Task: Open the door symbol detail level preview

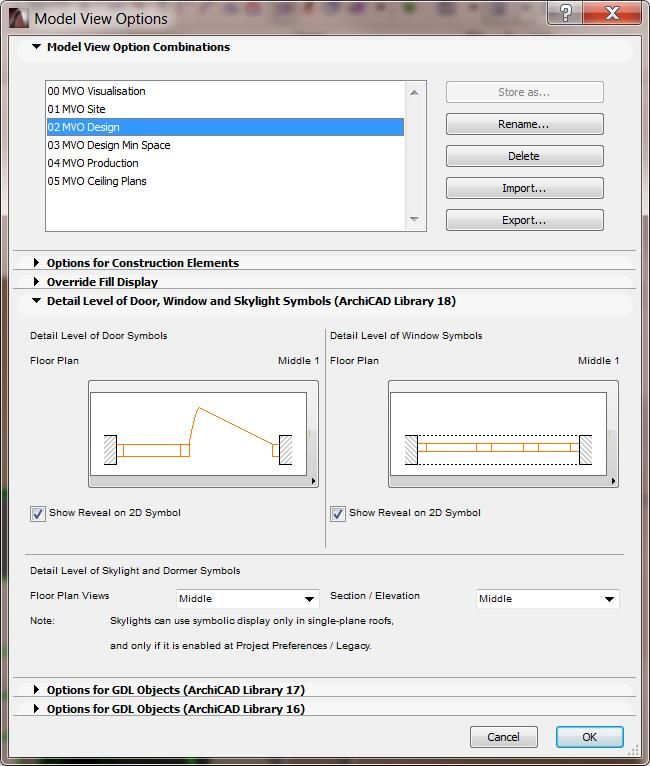Action: [x=203, y=434]
